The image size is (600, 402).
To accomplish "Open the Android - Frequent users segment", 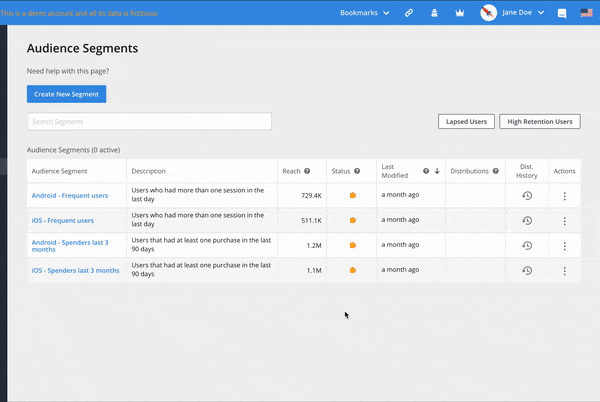I will 70,195.
